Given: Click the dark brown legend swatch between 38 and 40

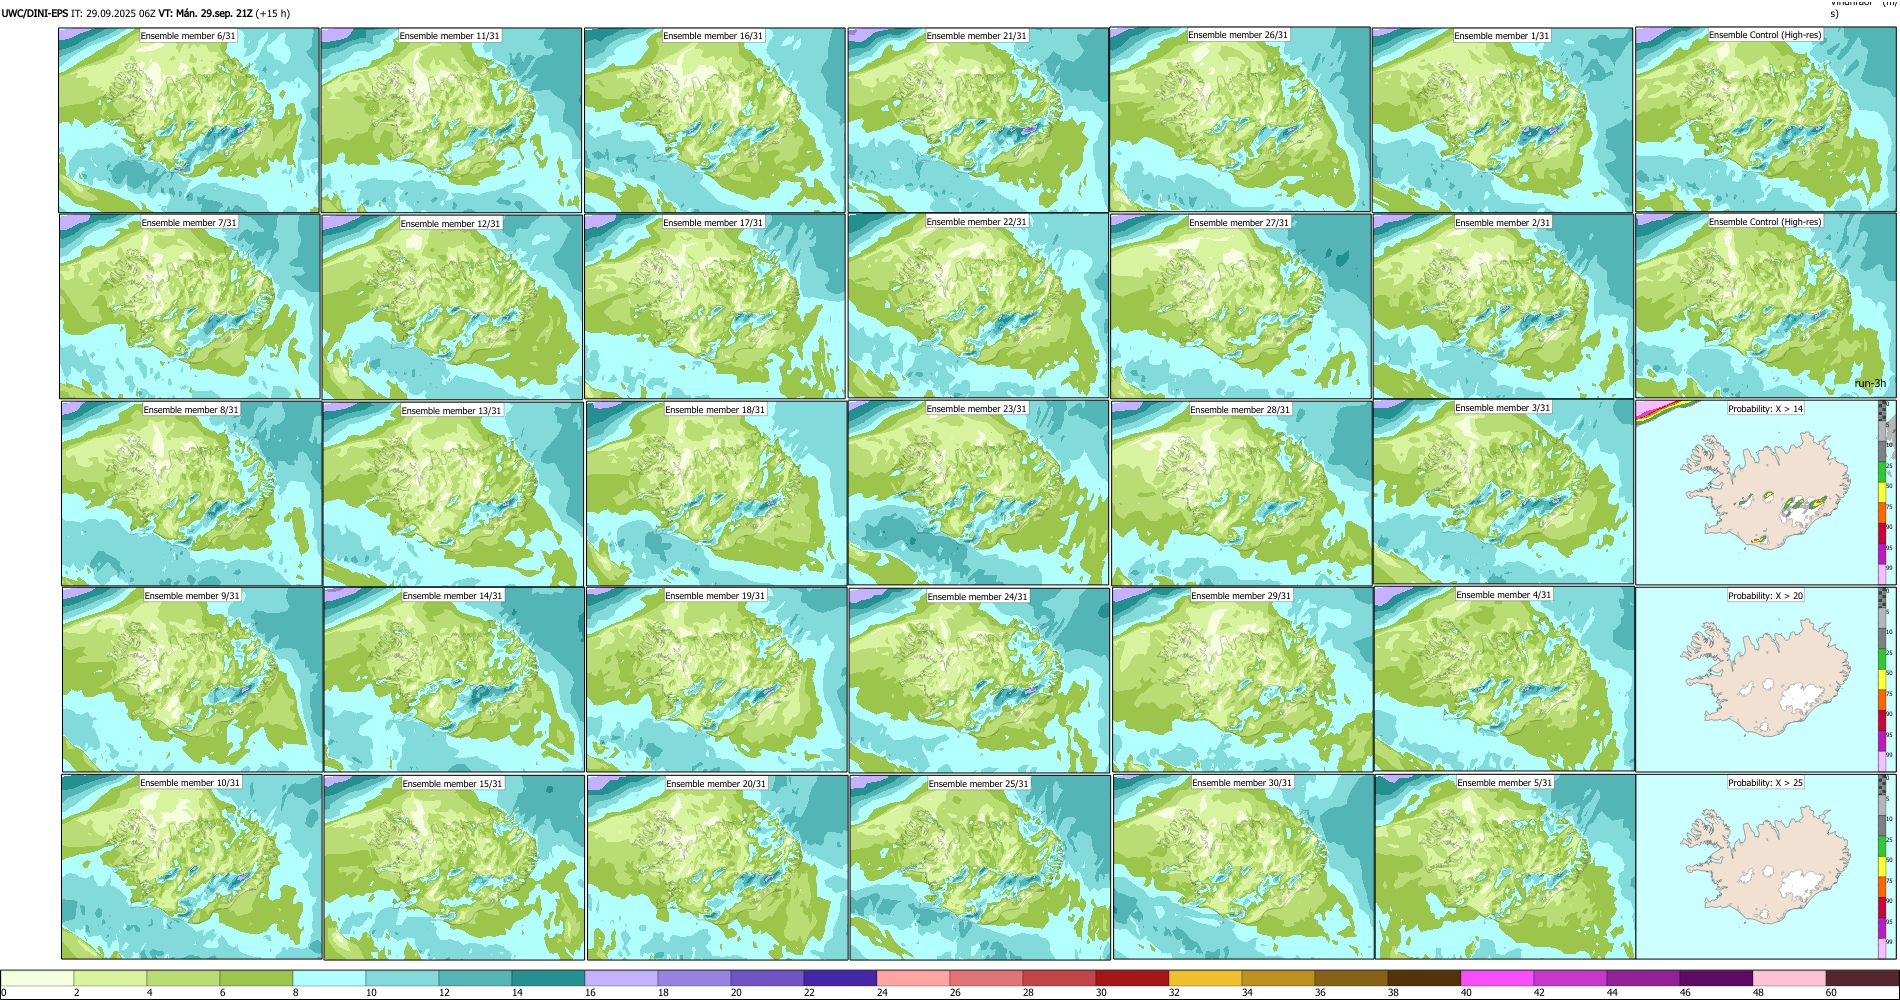Looking at the screenshot, I should pos(1424,978).
